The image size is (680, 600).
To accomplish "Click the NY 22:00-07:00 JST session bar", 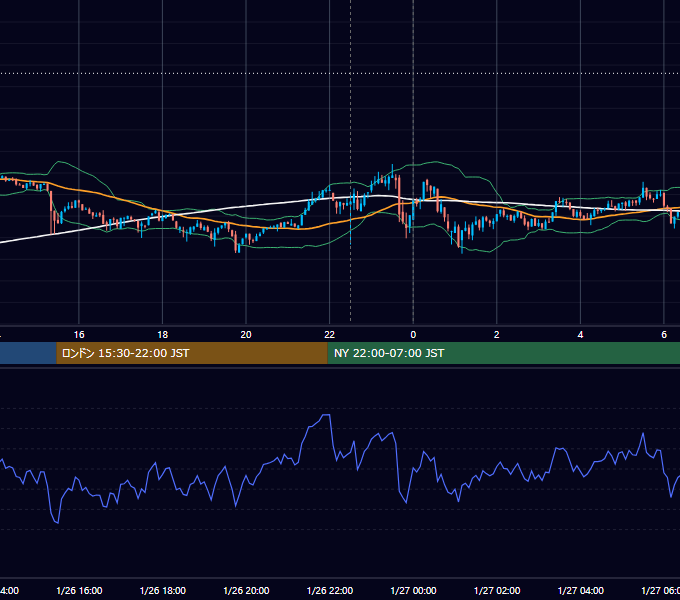I will point(503,353).
